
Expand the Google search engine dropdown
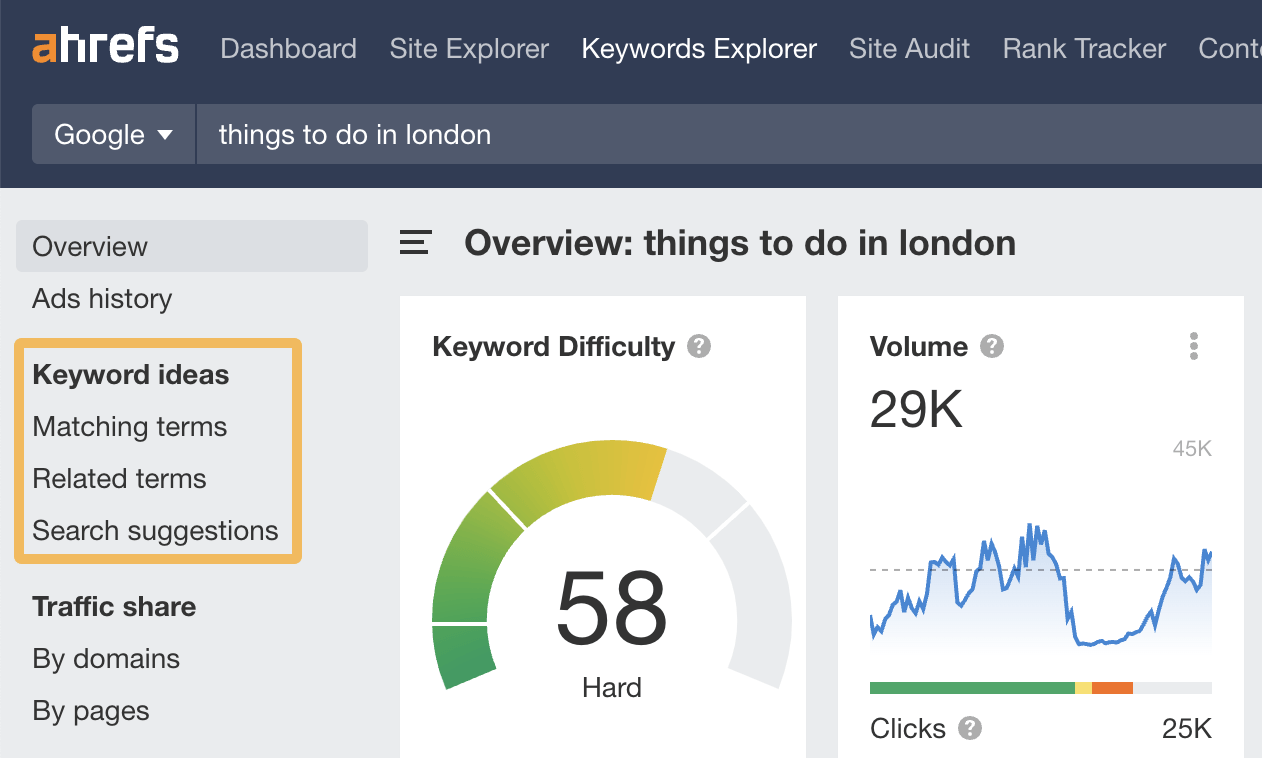point(112,134)
